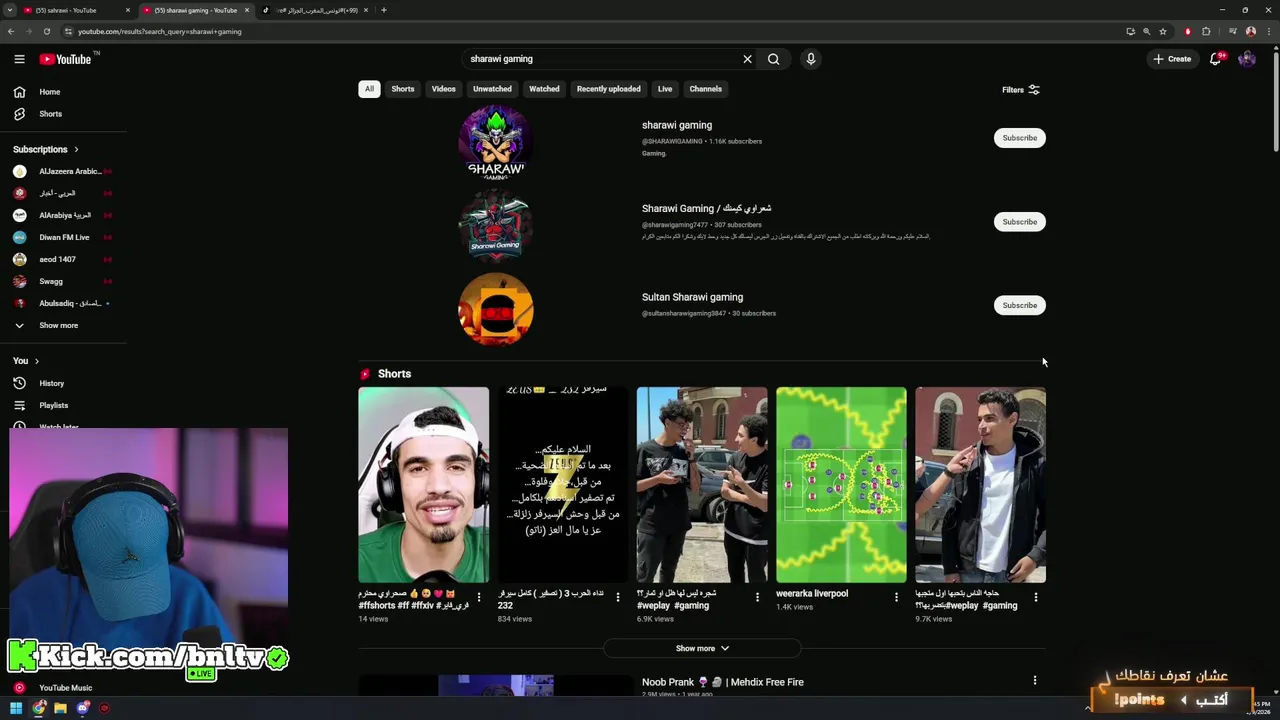Open Chrome zoom magnifier icon
Viewport: 1280px width, 720px height.
(x=1147, y=31)
